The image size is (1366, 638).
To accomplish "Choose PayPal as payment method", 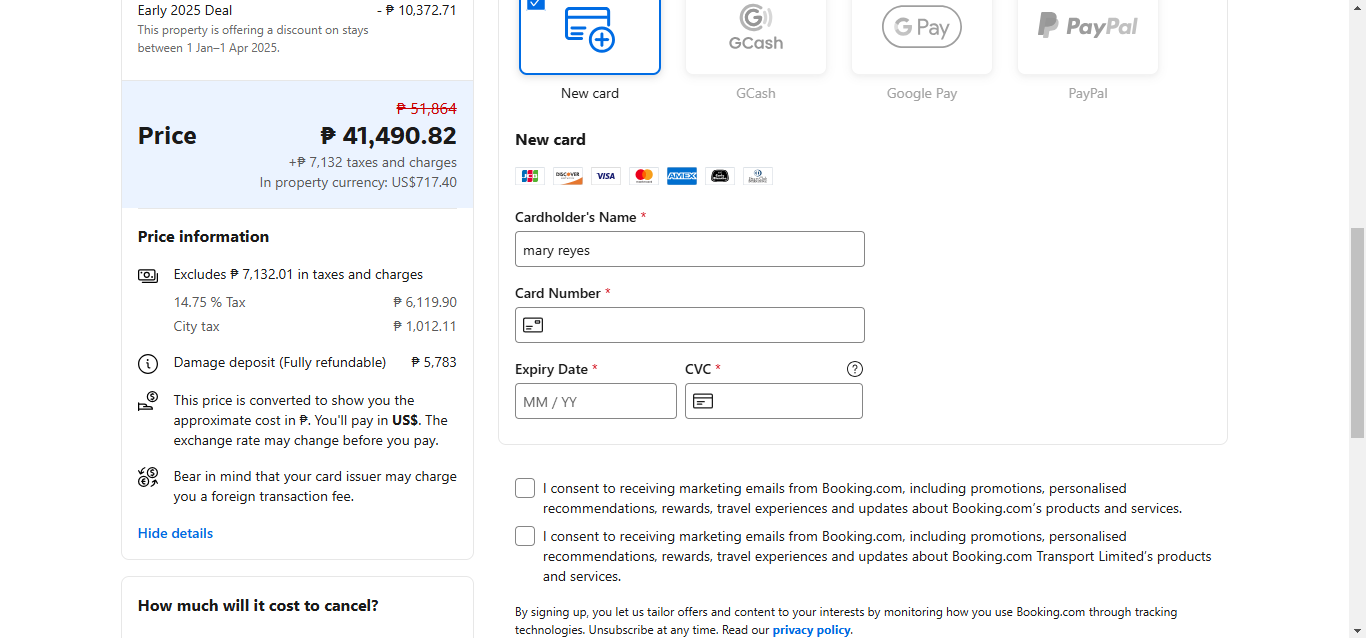I will pyautogui.click(x=1088, y=35).
